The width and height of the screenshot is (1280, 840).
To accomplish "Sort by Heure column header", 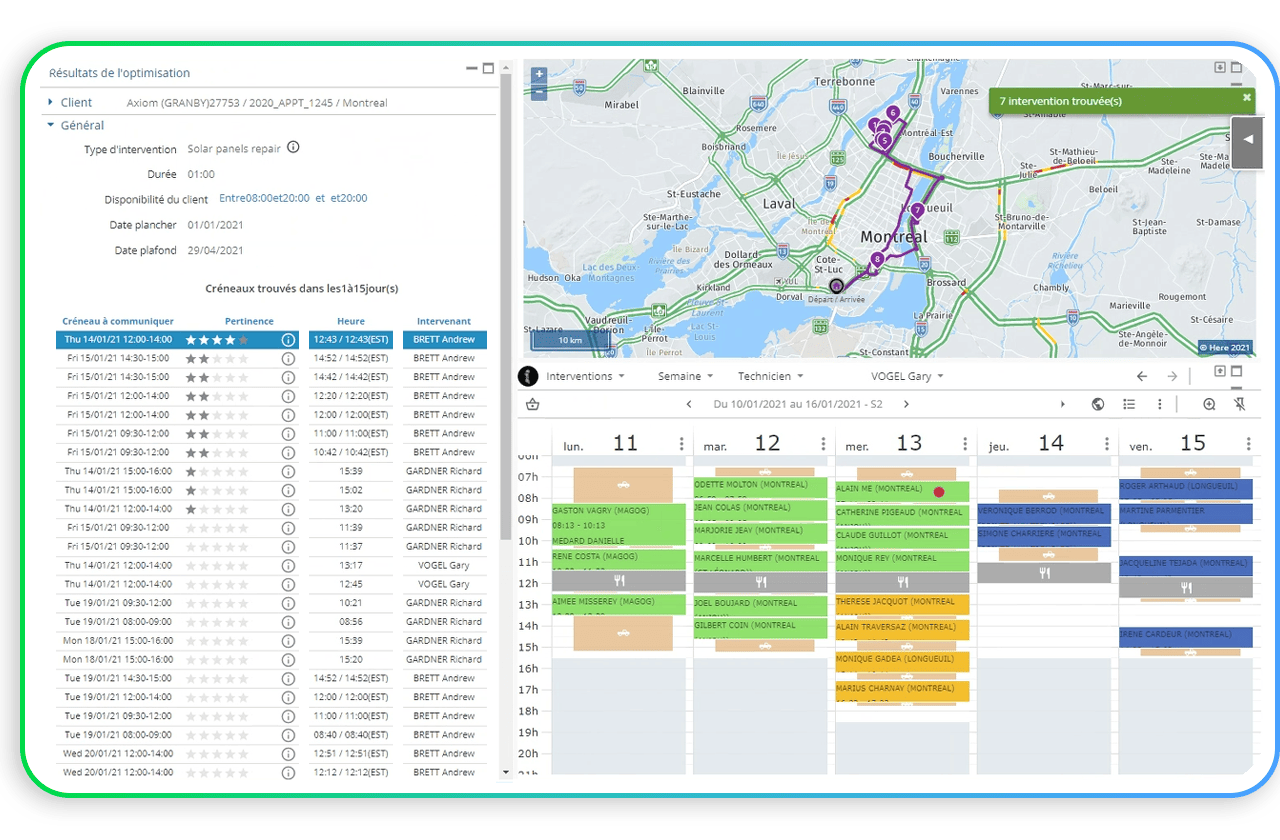I will (x=351, y=321).
